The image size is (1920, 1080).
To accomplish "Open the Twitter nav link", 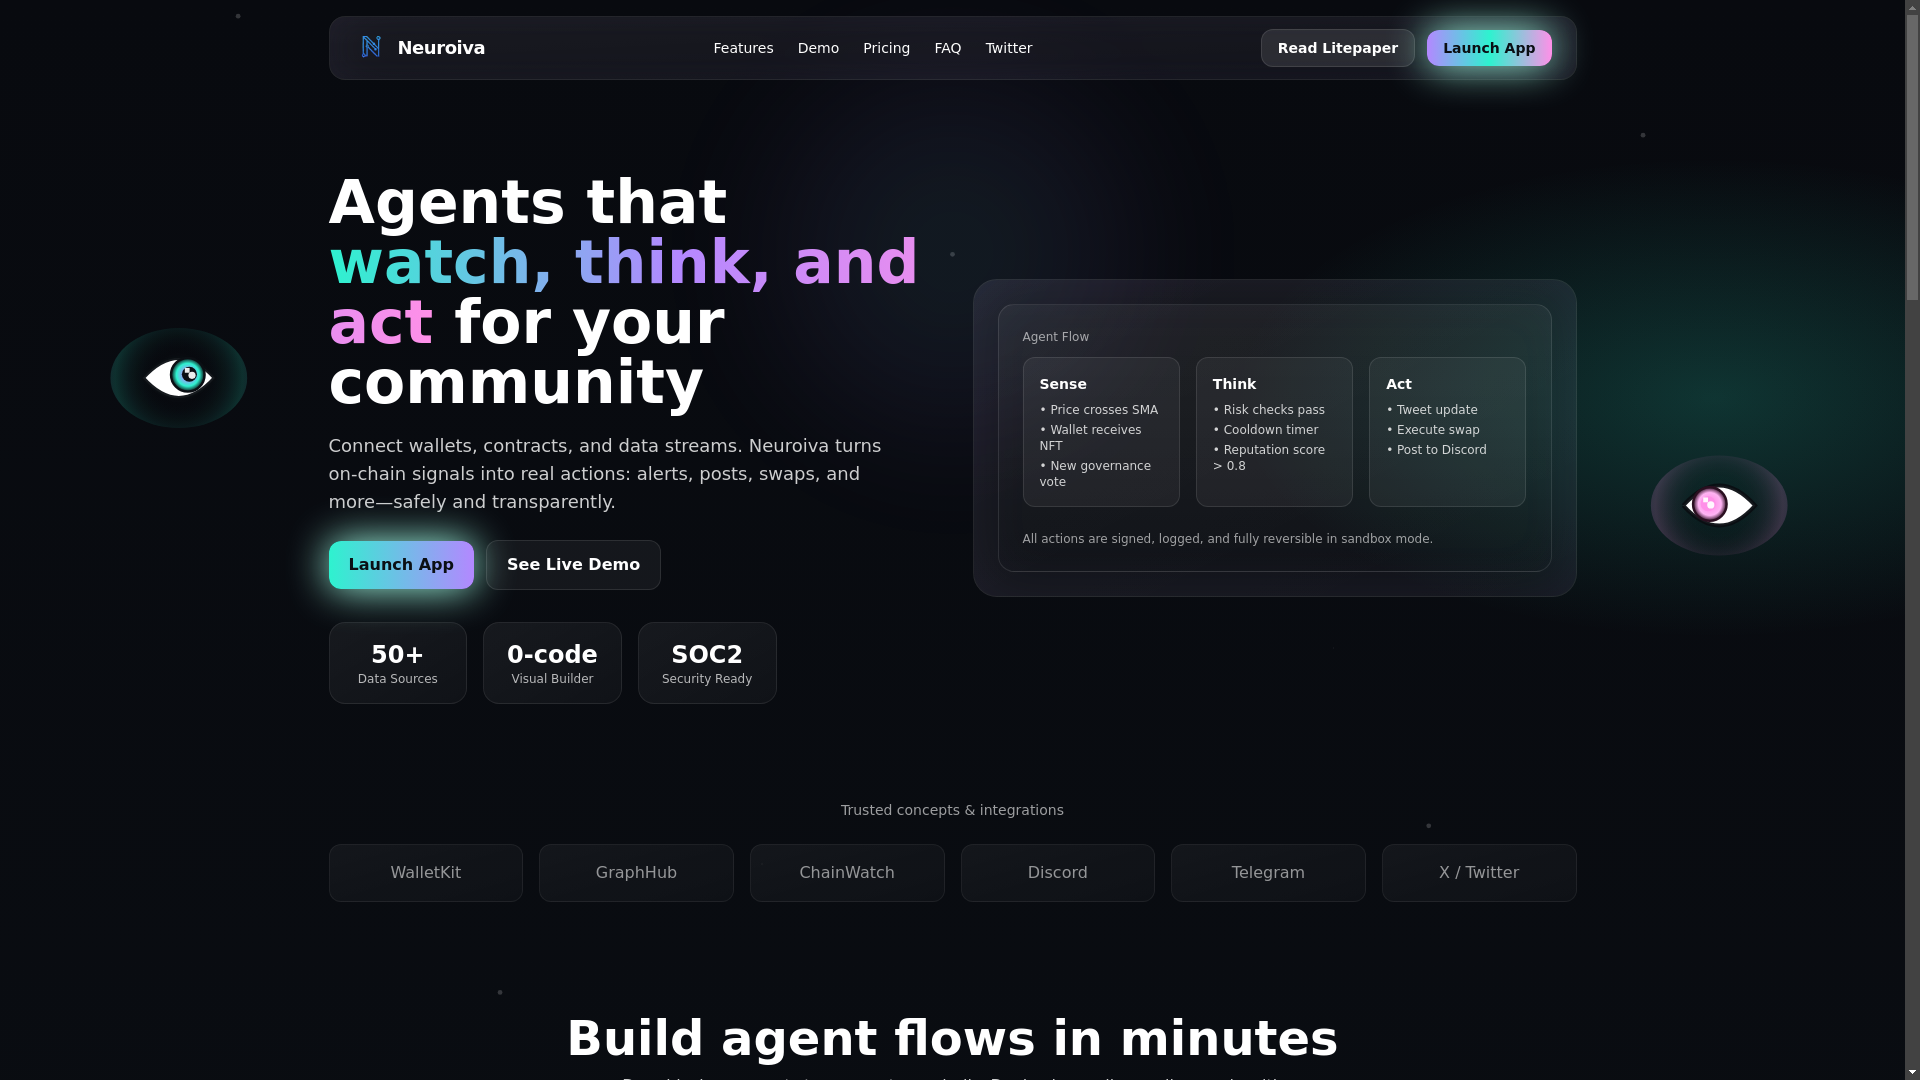I will pos(1009,48).
